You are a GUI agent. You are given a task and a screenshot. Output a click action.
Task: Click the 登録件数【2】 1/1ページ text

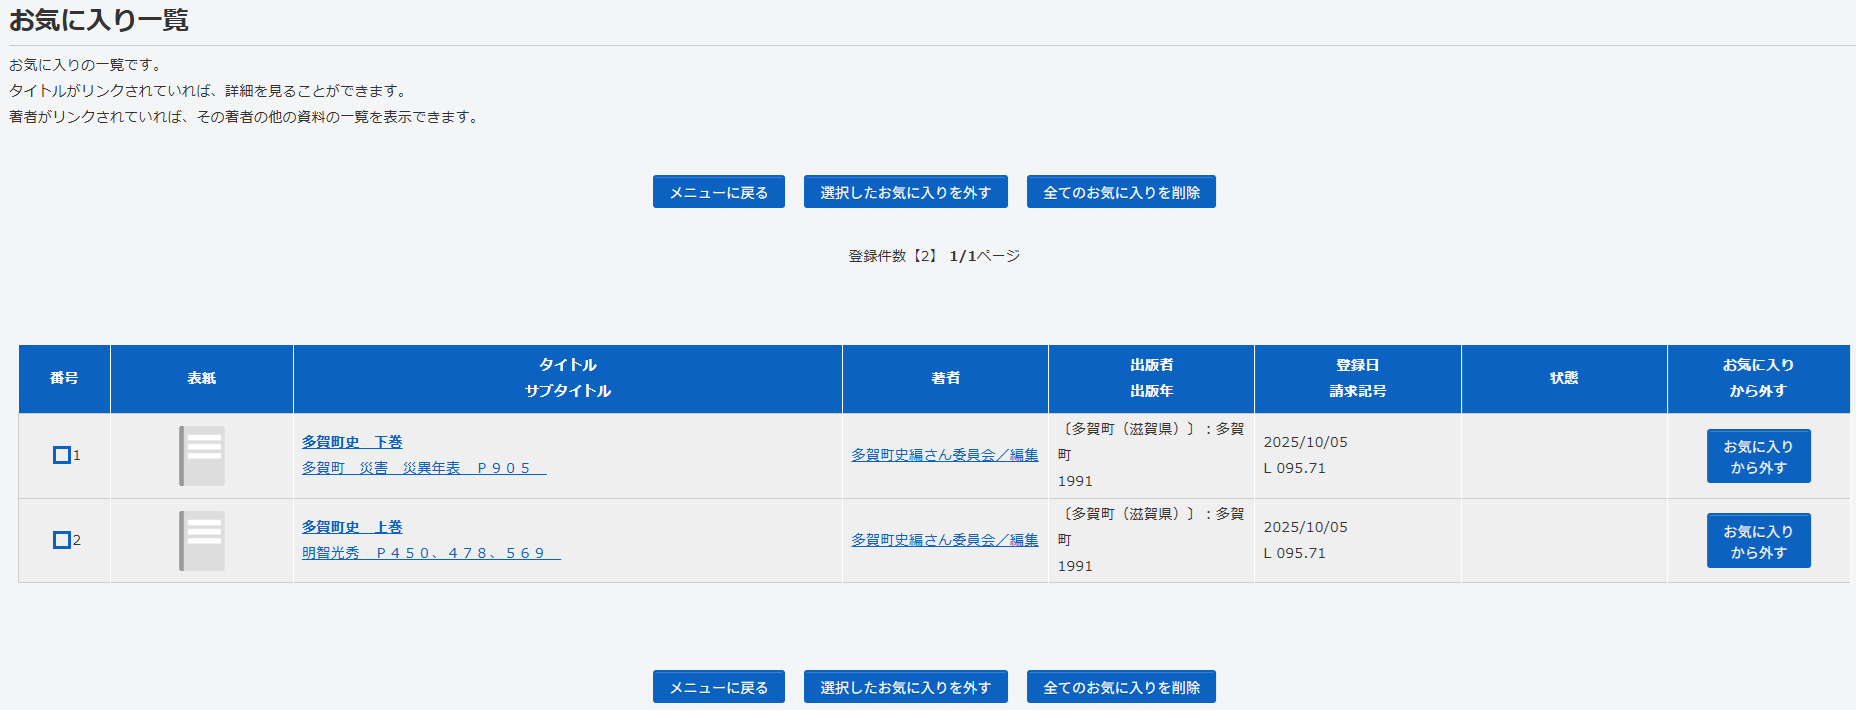[934, 256]
